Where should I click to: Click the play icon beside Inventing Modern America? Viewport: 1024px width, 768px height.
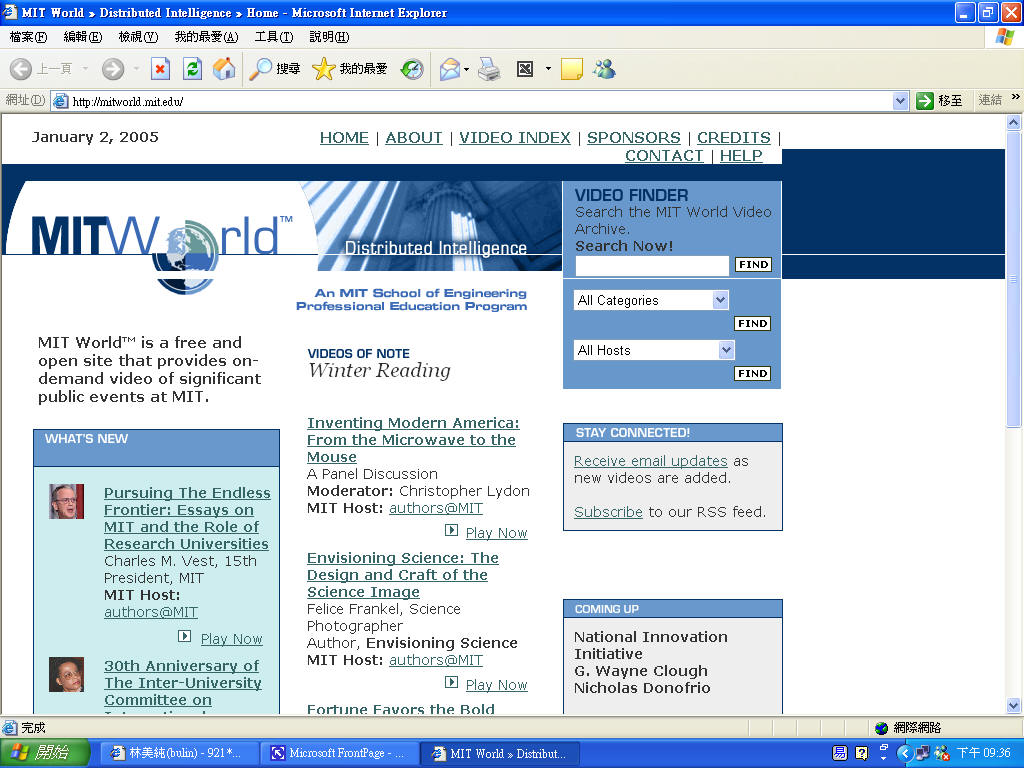click(451, 530)
